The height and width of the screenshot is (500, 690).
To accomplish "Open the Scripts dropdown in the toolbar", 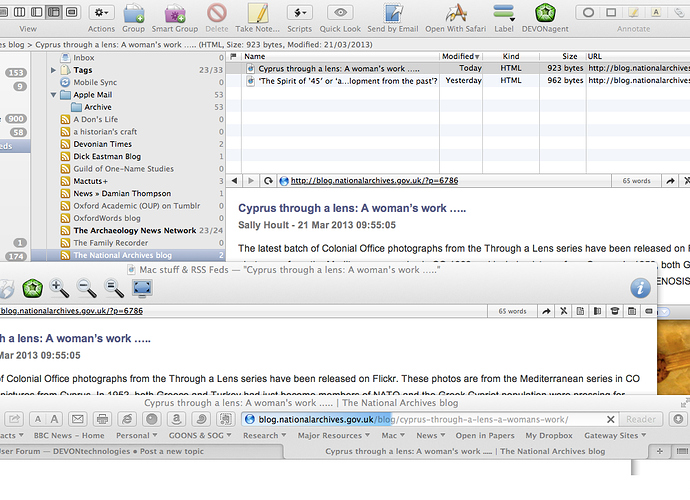I will pyautogui.click(x=300, y=13).
